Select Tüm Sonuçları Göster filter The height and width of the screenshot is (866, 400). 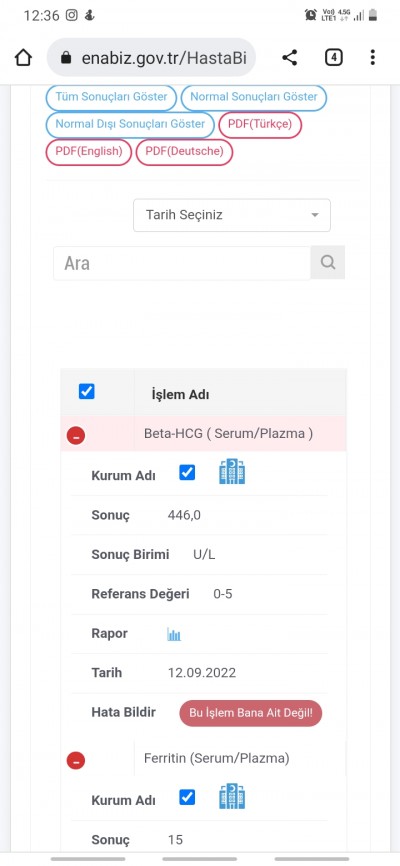point(111,97)
